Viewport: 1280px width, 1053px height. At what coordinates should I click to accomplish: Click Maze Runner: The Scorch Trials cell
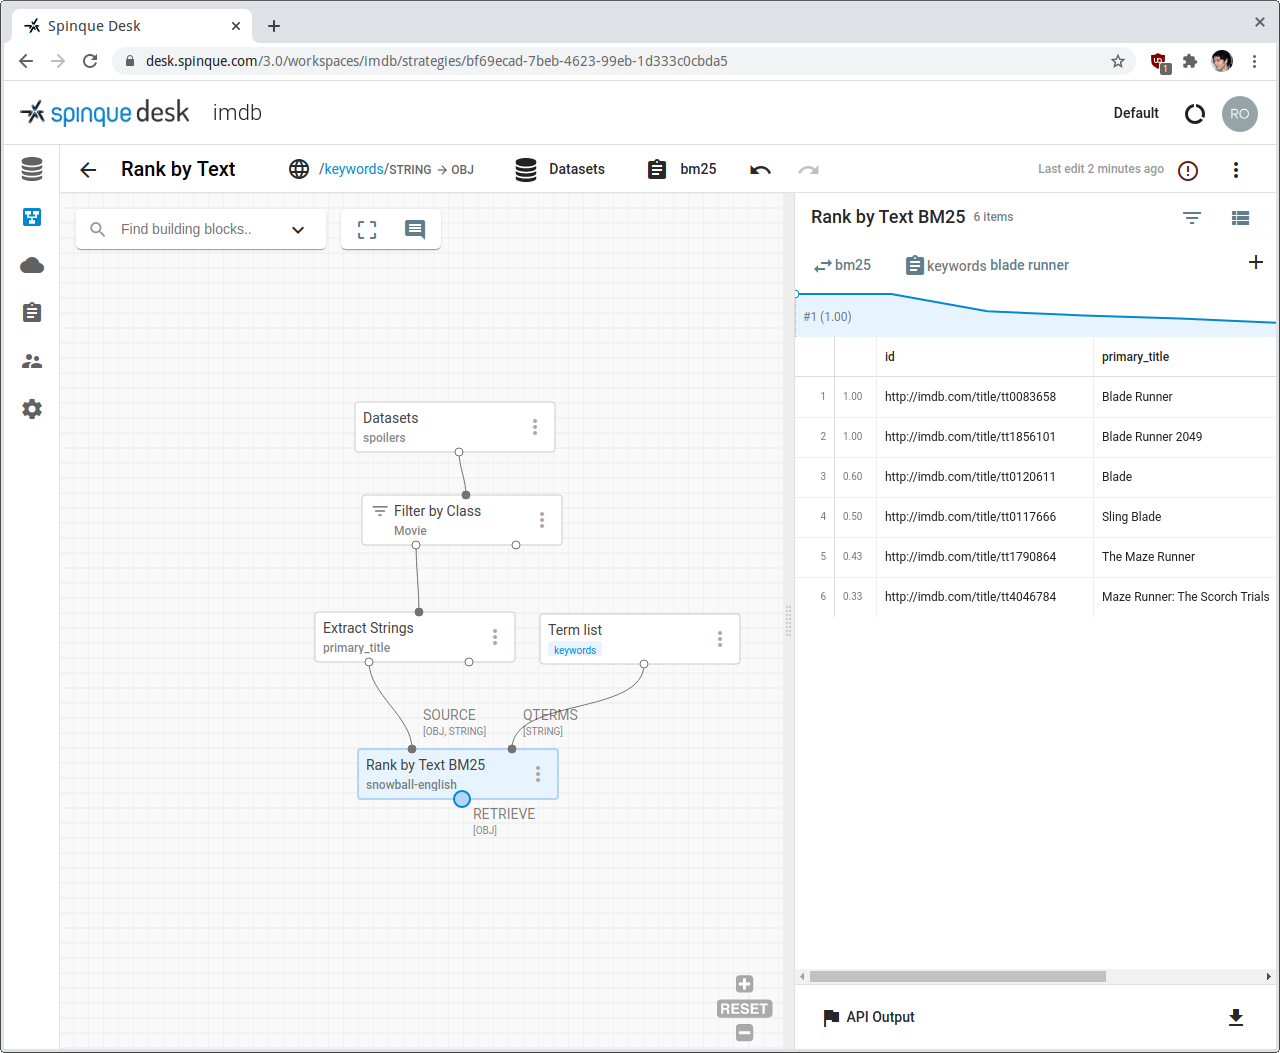tap(1186, 597)
